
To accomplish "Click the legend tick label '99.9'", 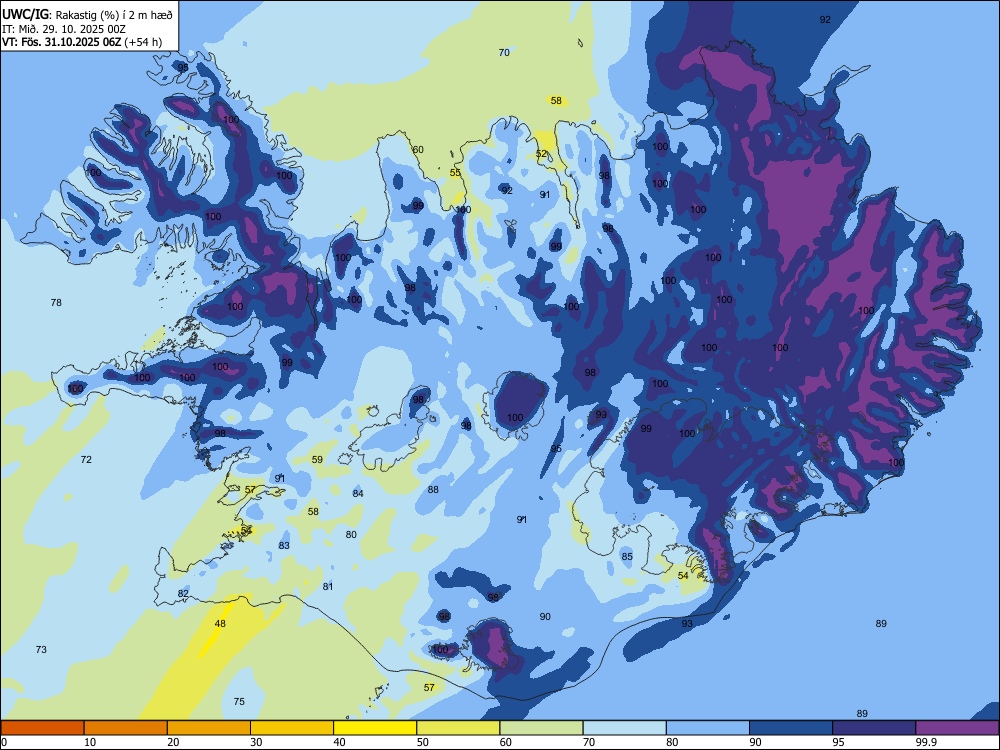I will point(925,742).
